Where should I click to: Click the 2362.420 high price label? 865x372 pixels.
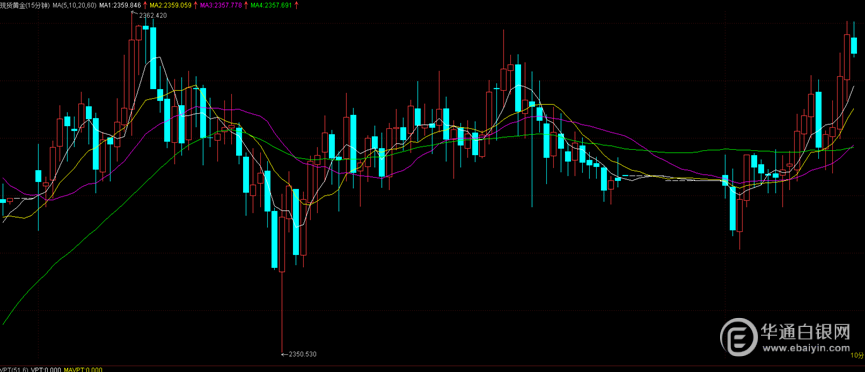click(x=153, y=15)
